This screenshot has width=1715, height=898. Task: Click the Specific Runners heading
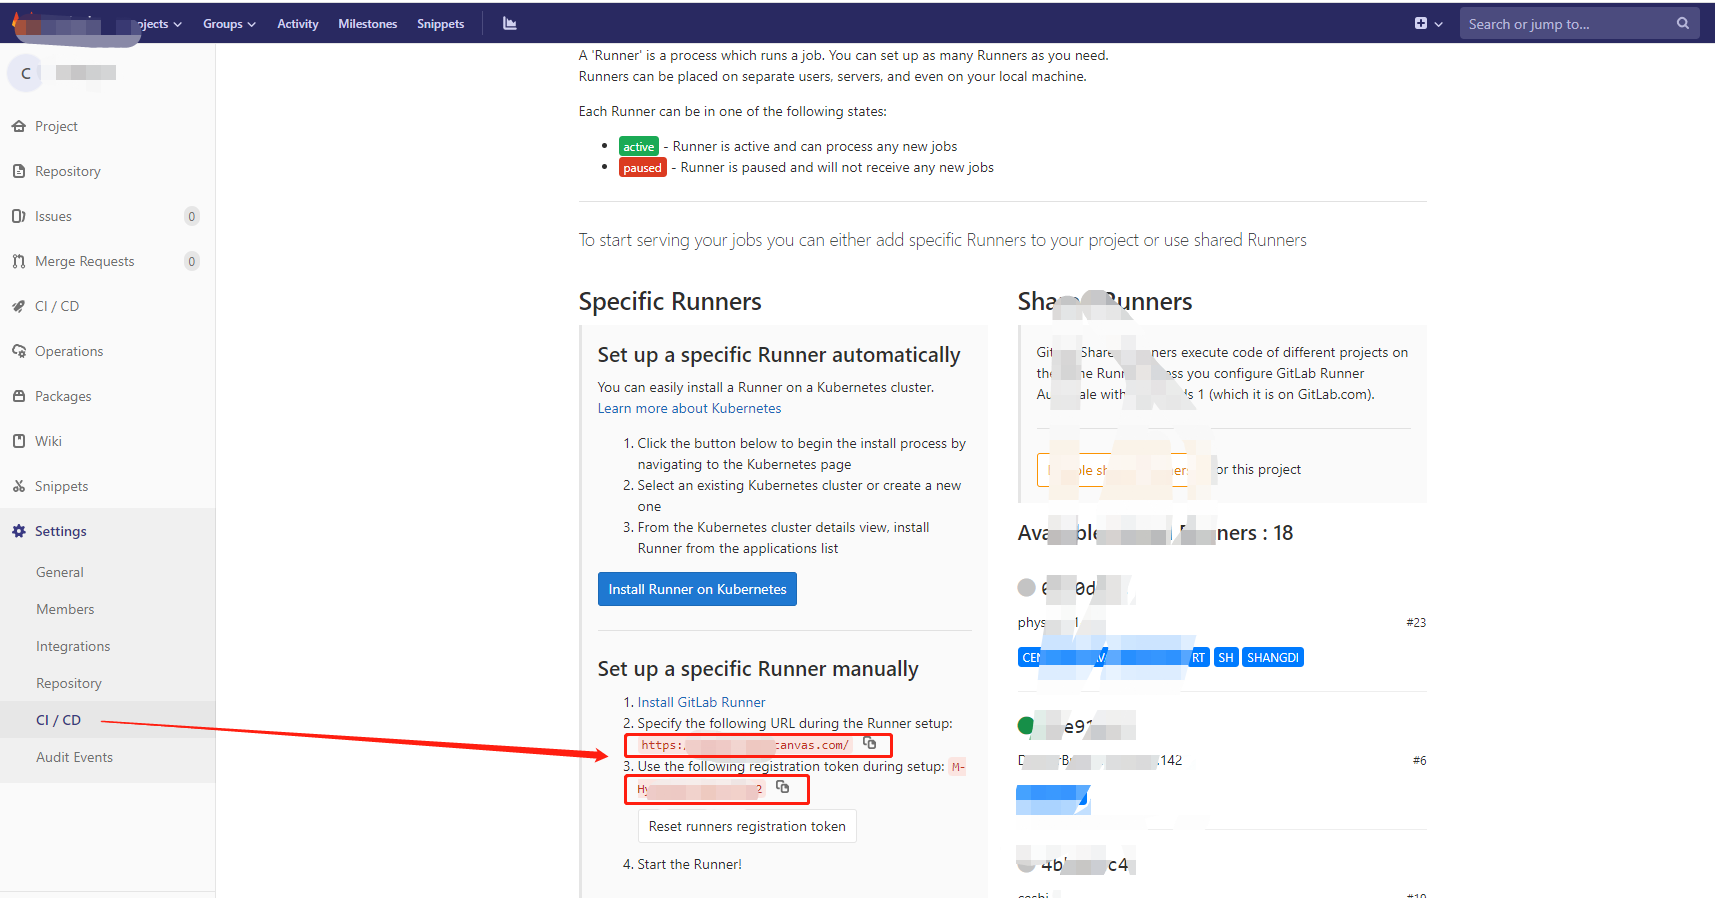click(x=670, y=301)
